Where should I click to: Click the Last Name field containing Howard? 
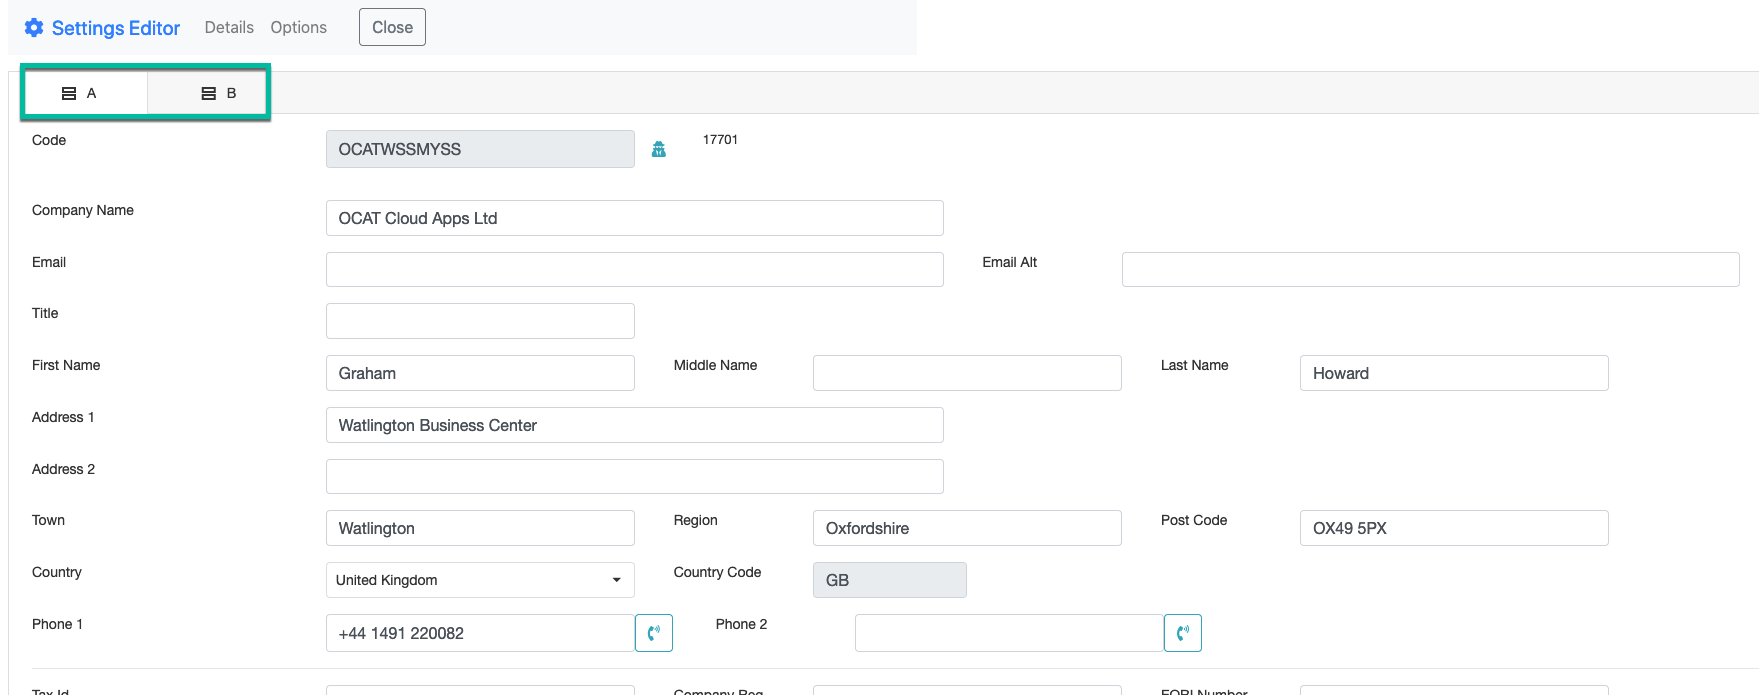(x=1453, y=373)
